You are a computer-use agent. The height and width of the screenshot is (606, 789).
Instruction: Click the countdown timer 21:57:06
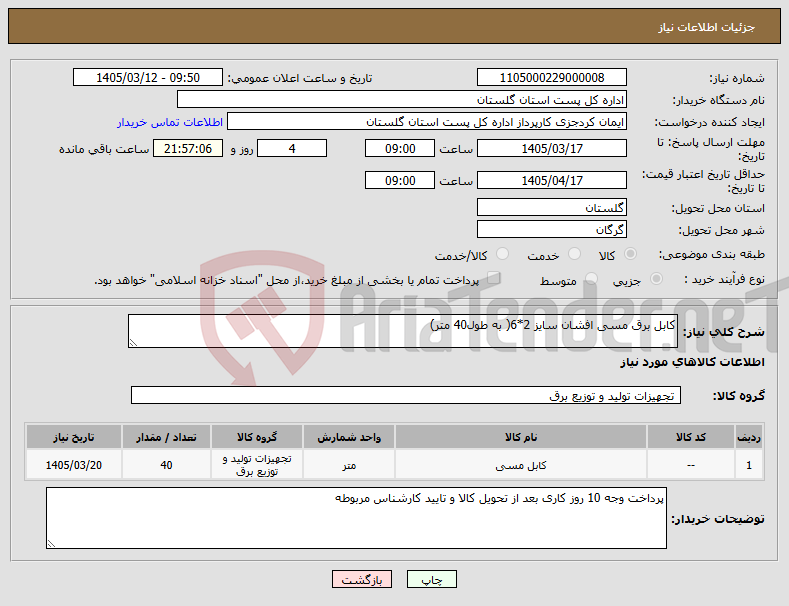188,148
